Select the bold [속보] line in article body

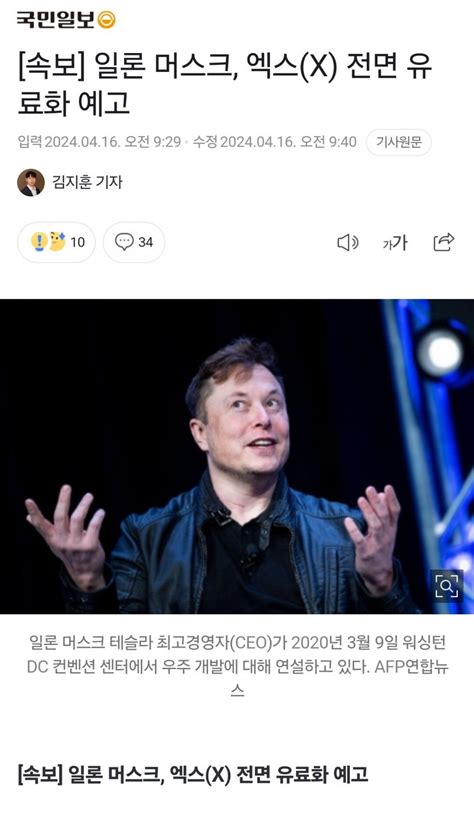tap(193, 775)
